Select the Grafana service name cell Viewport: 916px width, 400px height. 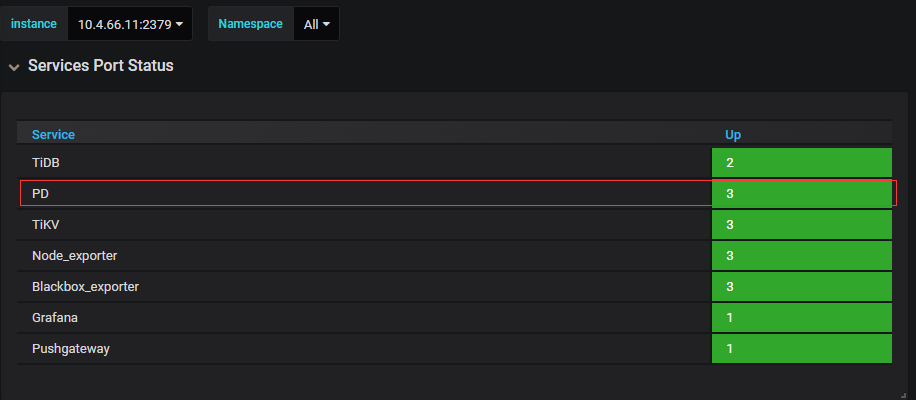click(55, 318)
